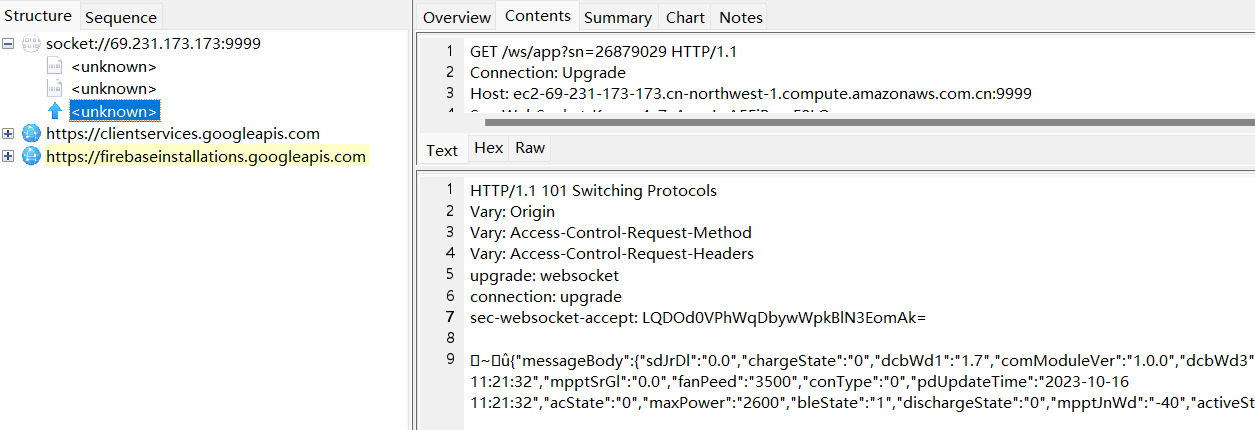This screenshot has width=1255, height=430.
Task: Switch to the Sequence view tab
Action: [120, 17]
